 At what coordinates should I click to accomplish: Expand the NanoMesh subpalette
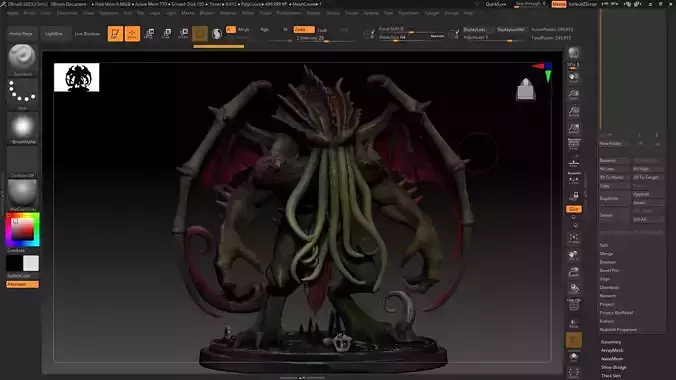pos(612,358)
